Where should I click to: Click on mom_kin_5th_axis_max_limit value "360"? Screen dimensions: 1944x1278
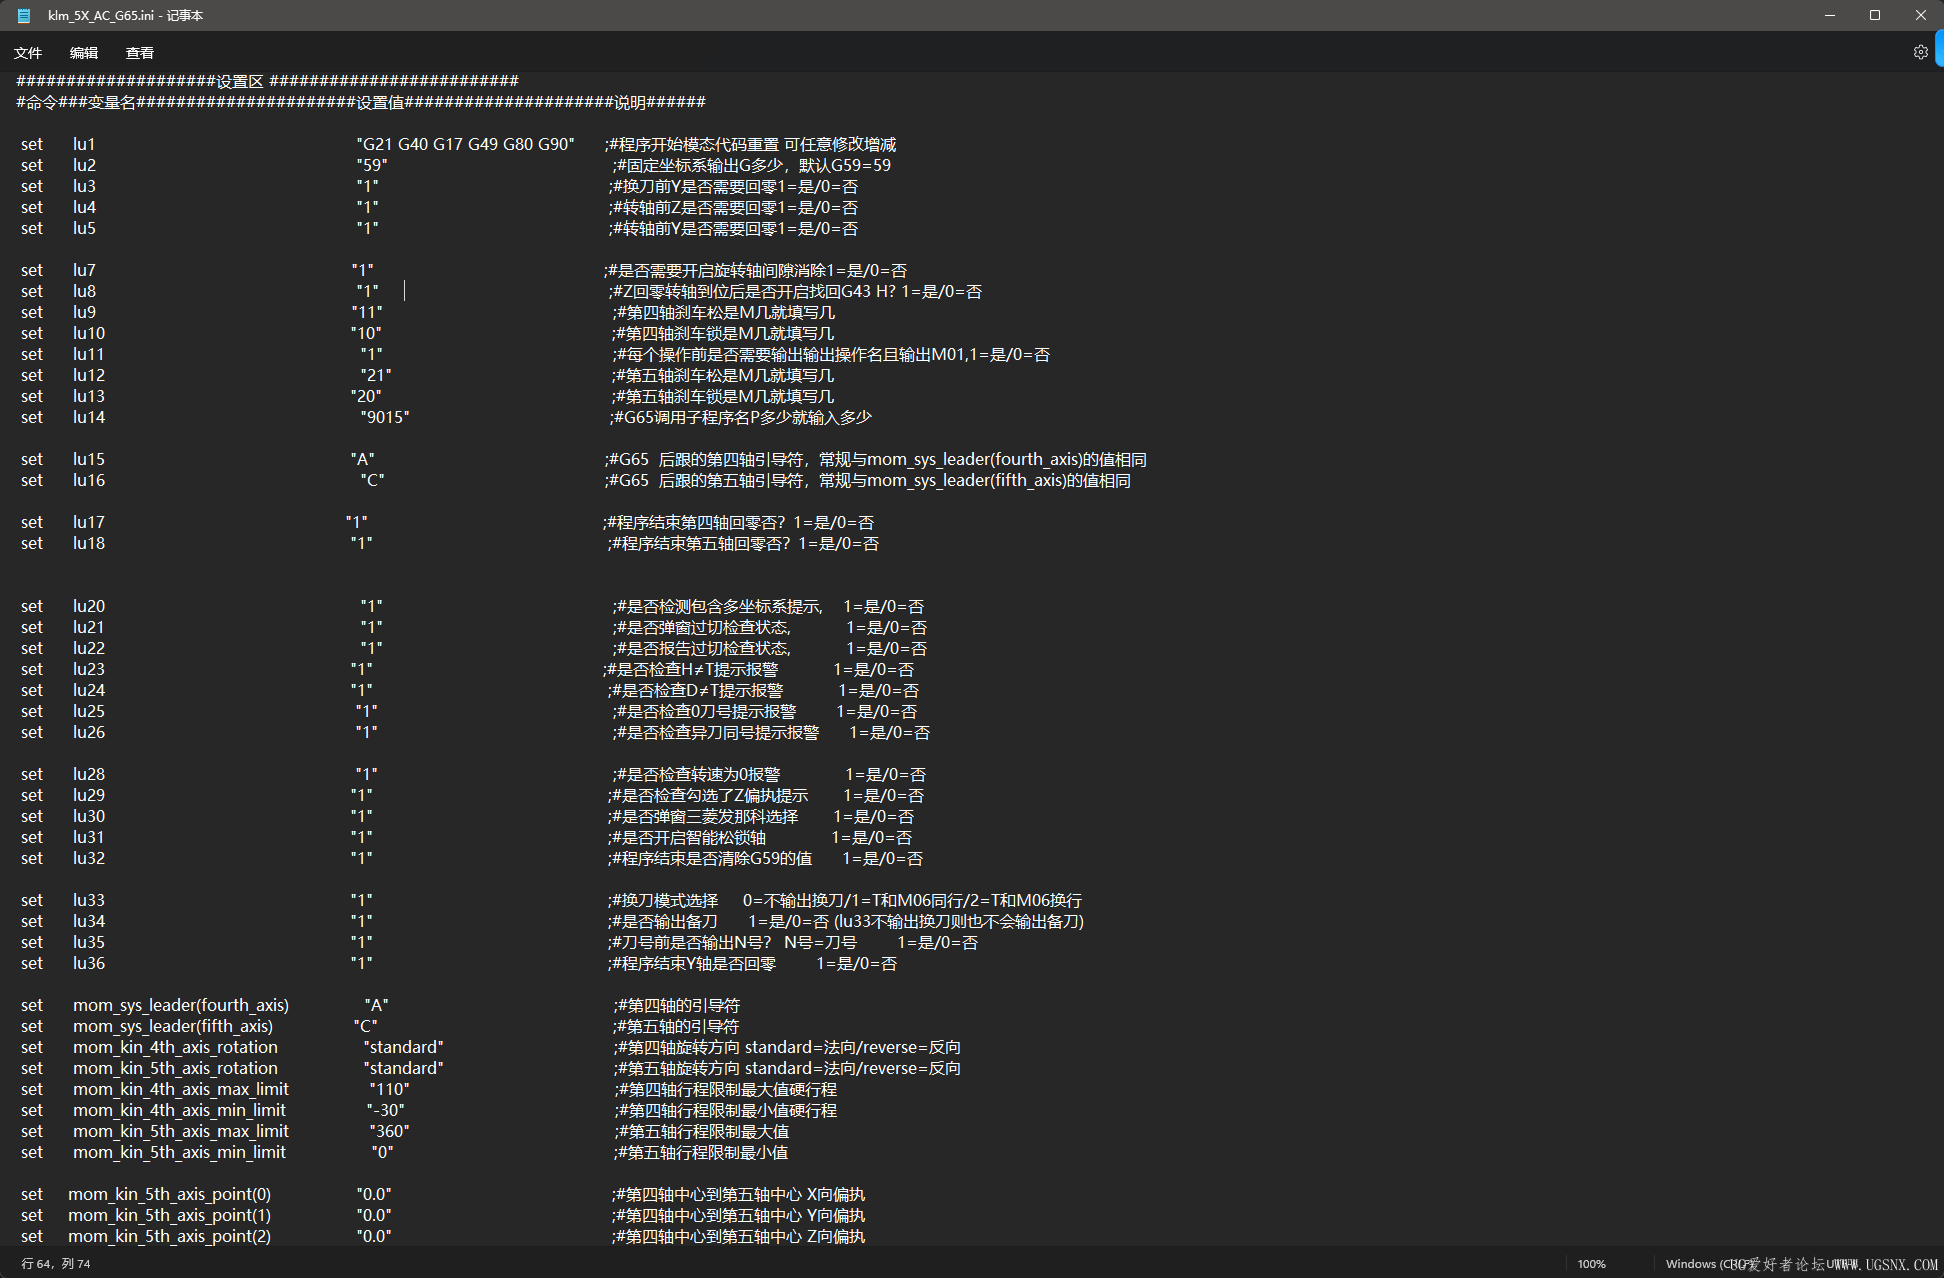coord(390,1131)
